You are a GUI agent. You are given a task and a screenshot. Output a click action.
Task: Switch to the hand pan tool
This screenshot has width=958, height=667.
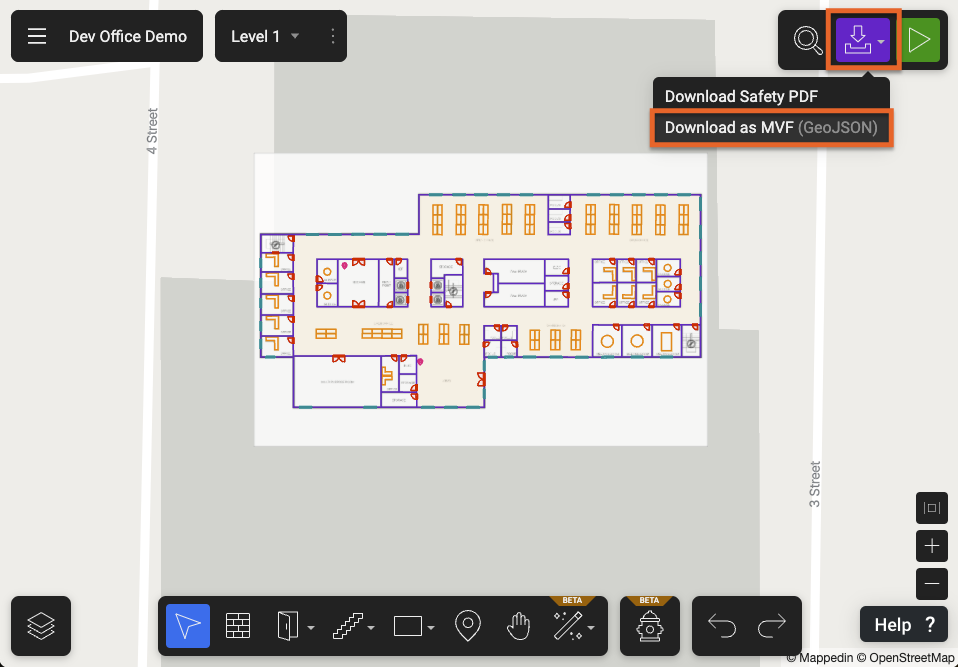point(517,626)
